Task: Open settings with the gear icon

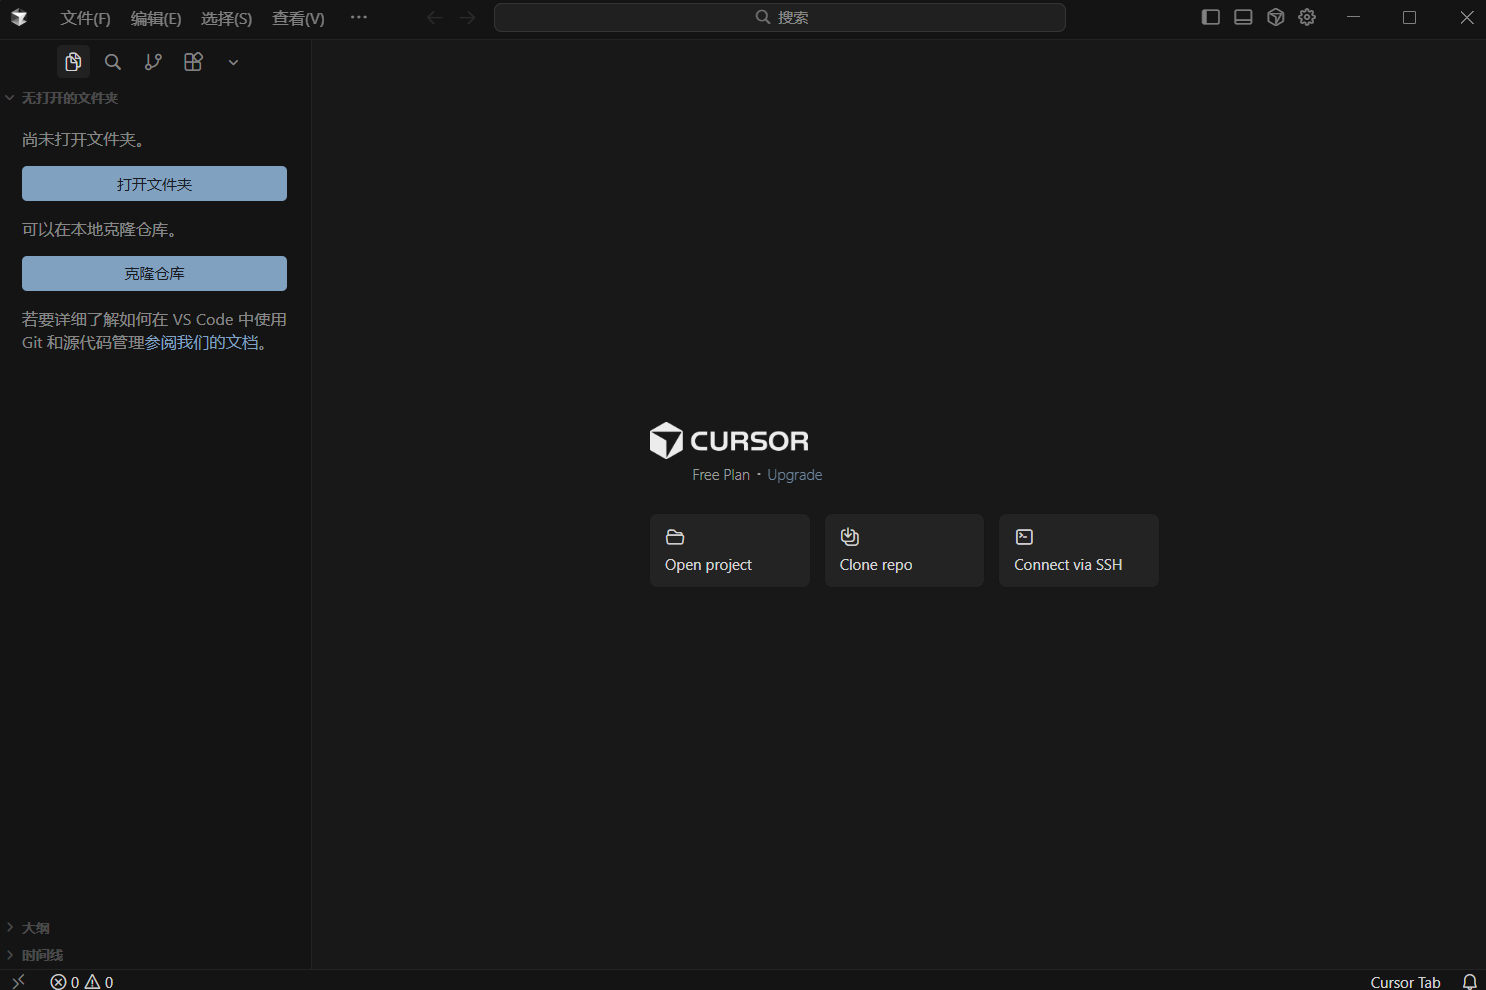Action: (1307, 17)
